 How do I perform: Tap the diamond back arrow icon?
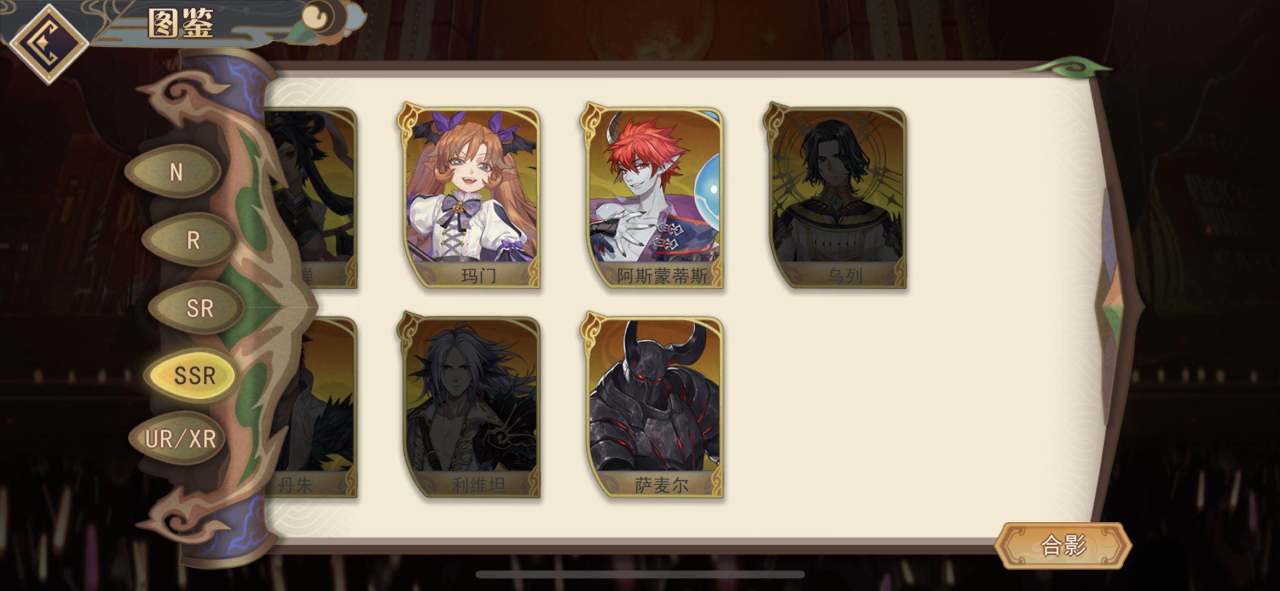[x=48, y=41]
